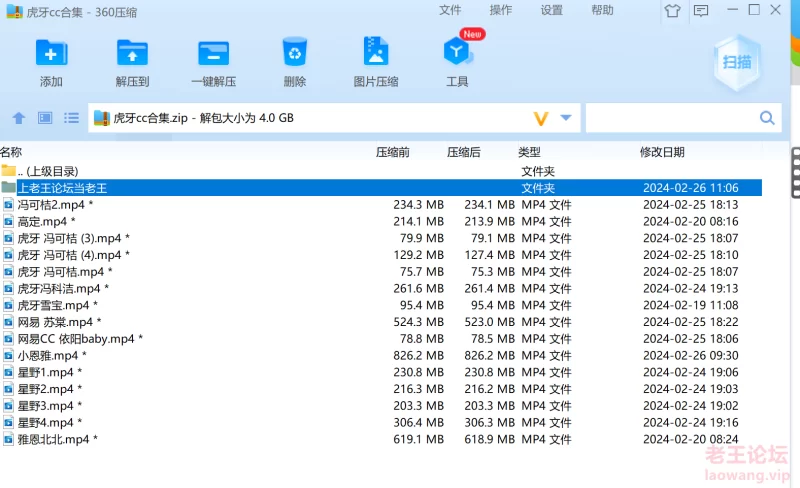Click the 删除 (Delete) trash icon
This screenshot has width=800, height=488.
[x=294, y=52]
